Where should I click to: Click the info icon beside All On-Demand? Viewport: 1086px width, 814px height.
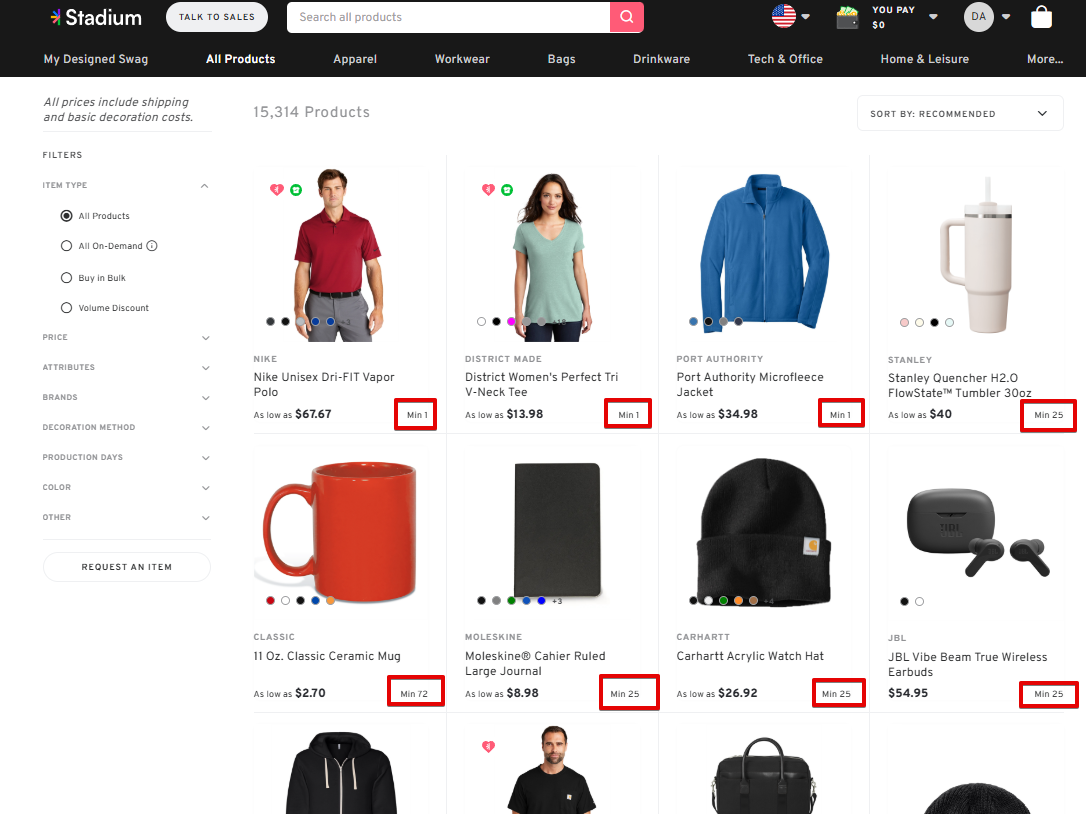(x=152, y=246)
